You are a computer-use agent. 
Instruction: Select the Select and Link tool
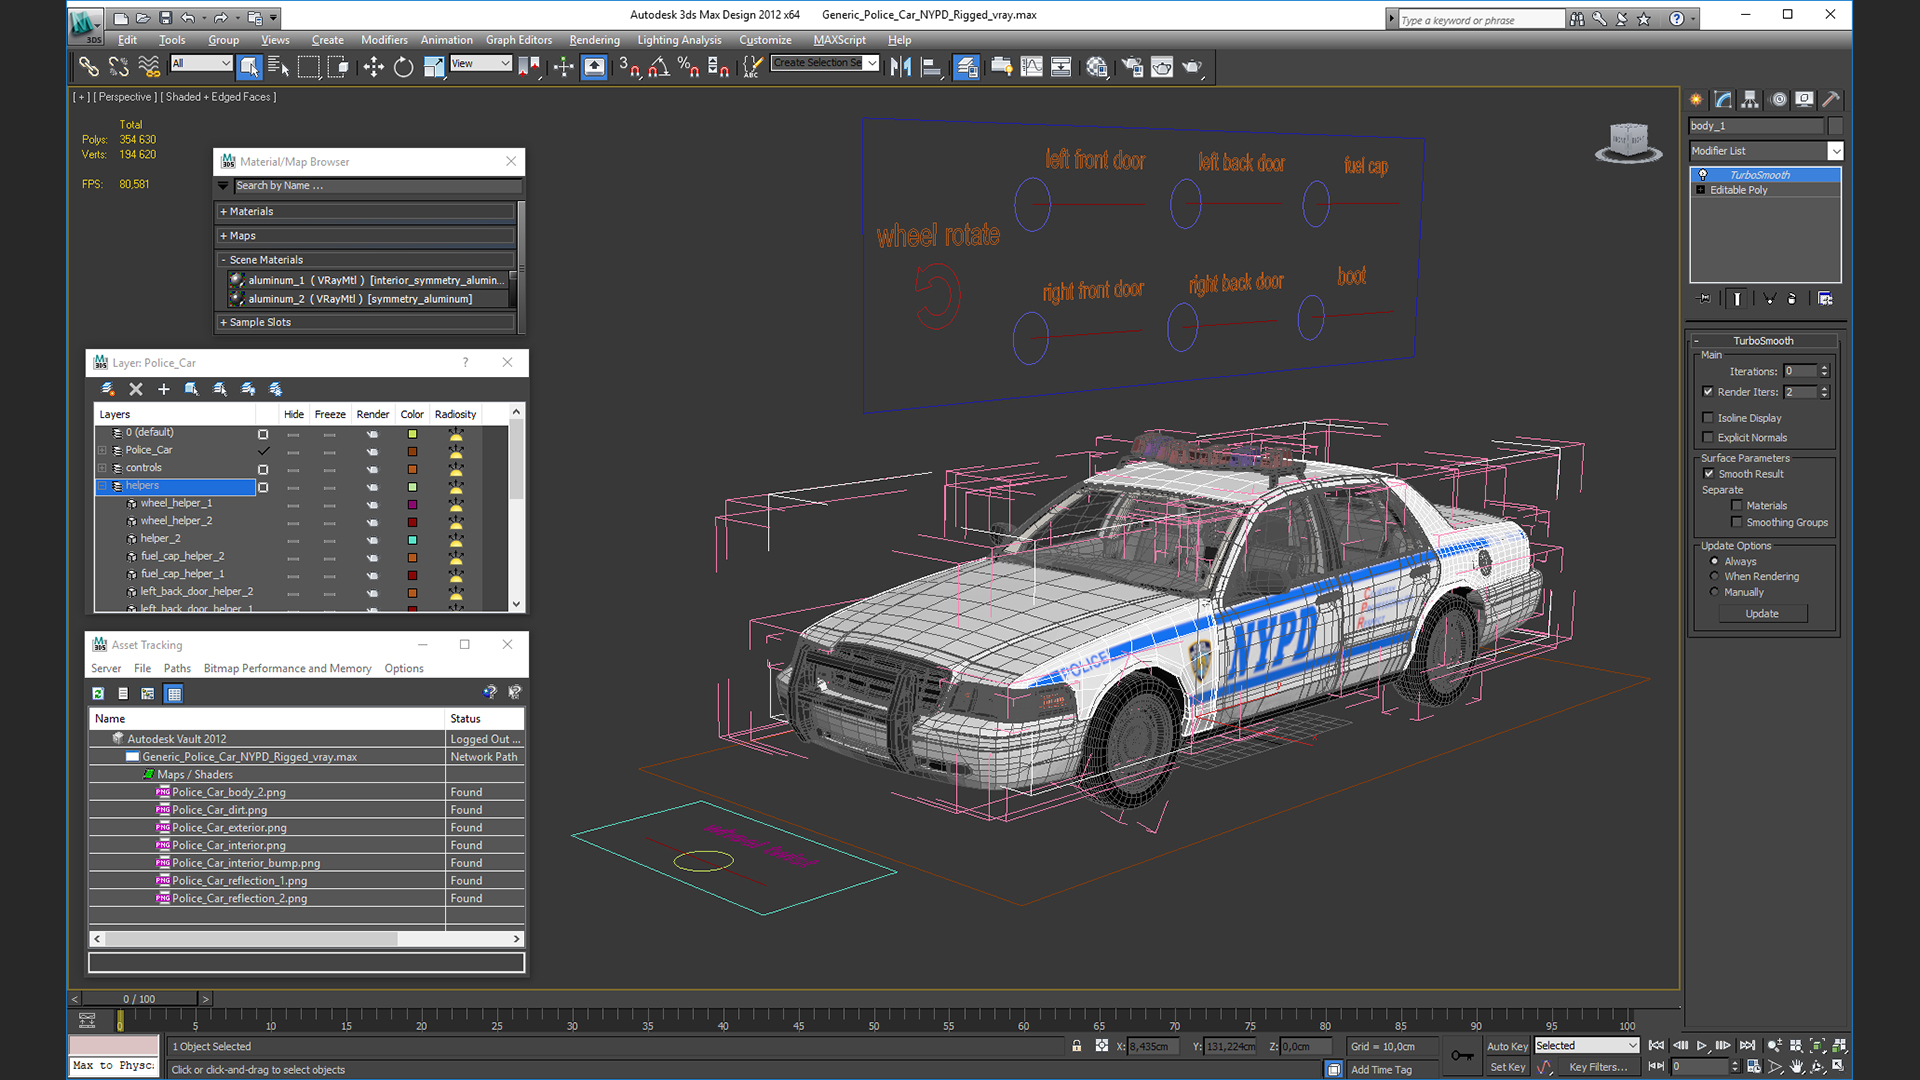click(x=89, y=67)
